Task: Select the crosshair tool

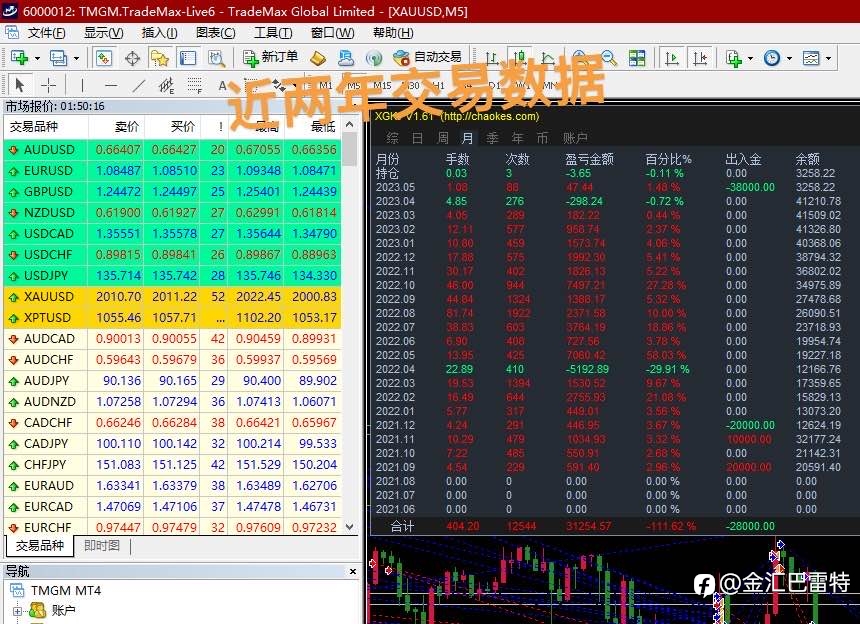Action: click(48, 85)
